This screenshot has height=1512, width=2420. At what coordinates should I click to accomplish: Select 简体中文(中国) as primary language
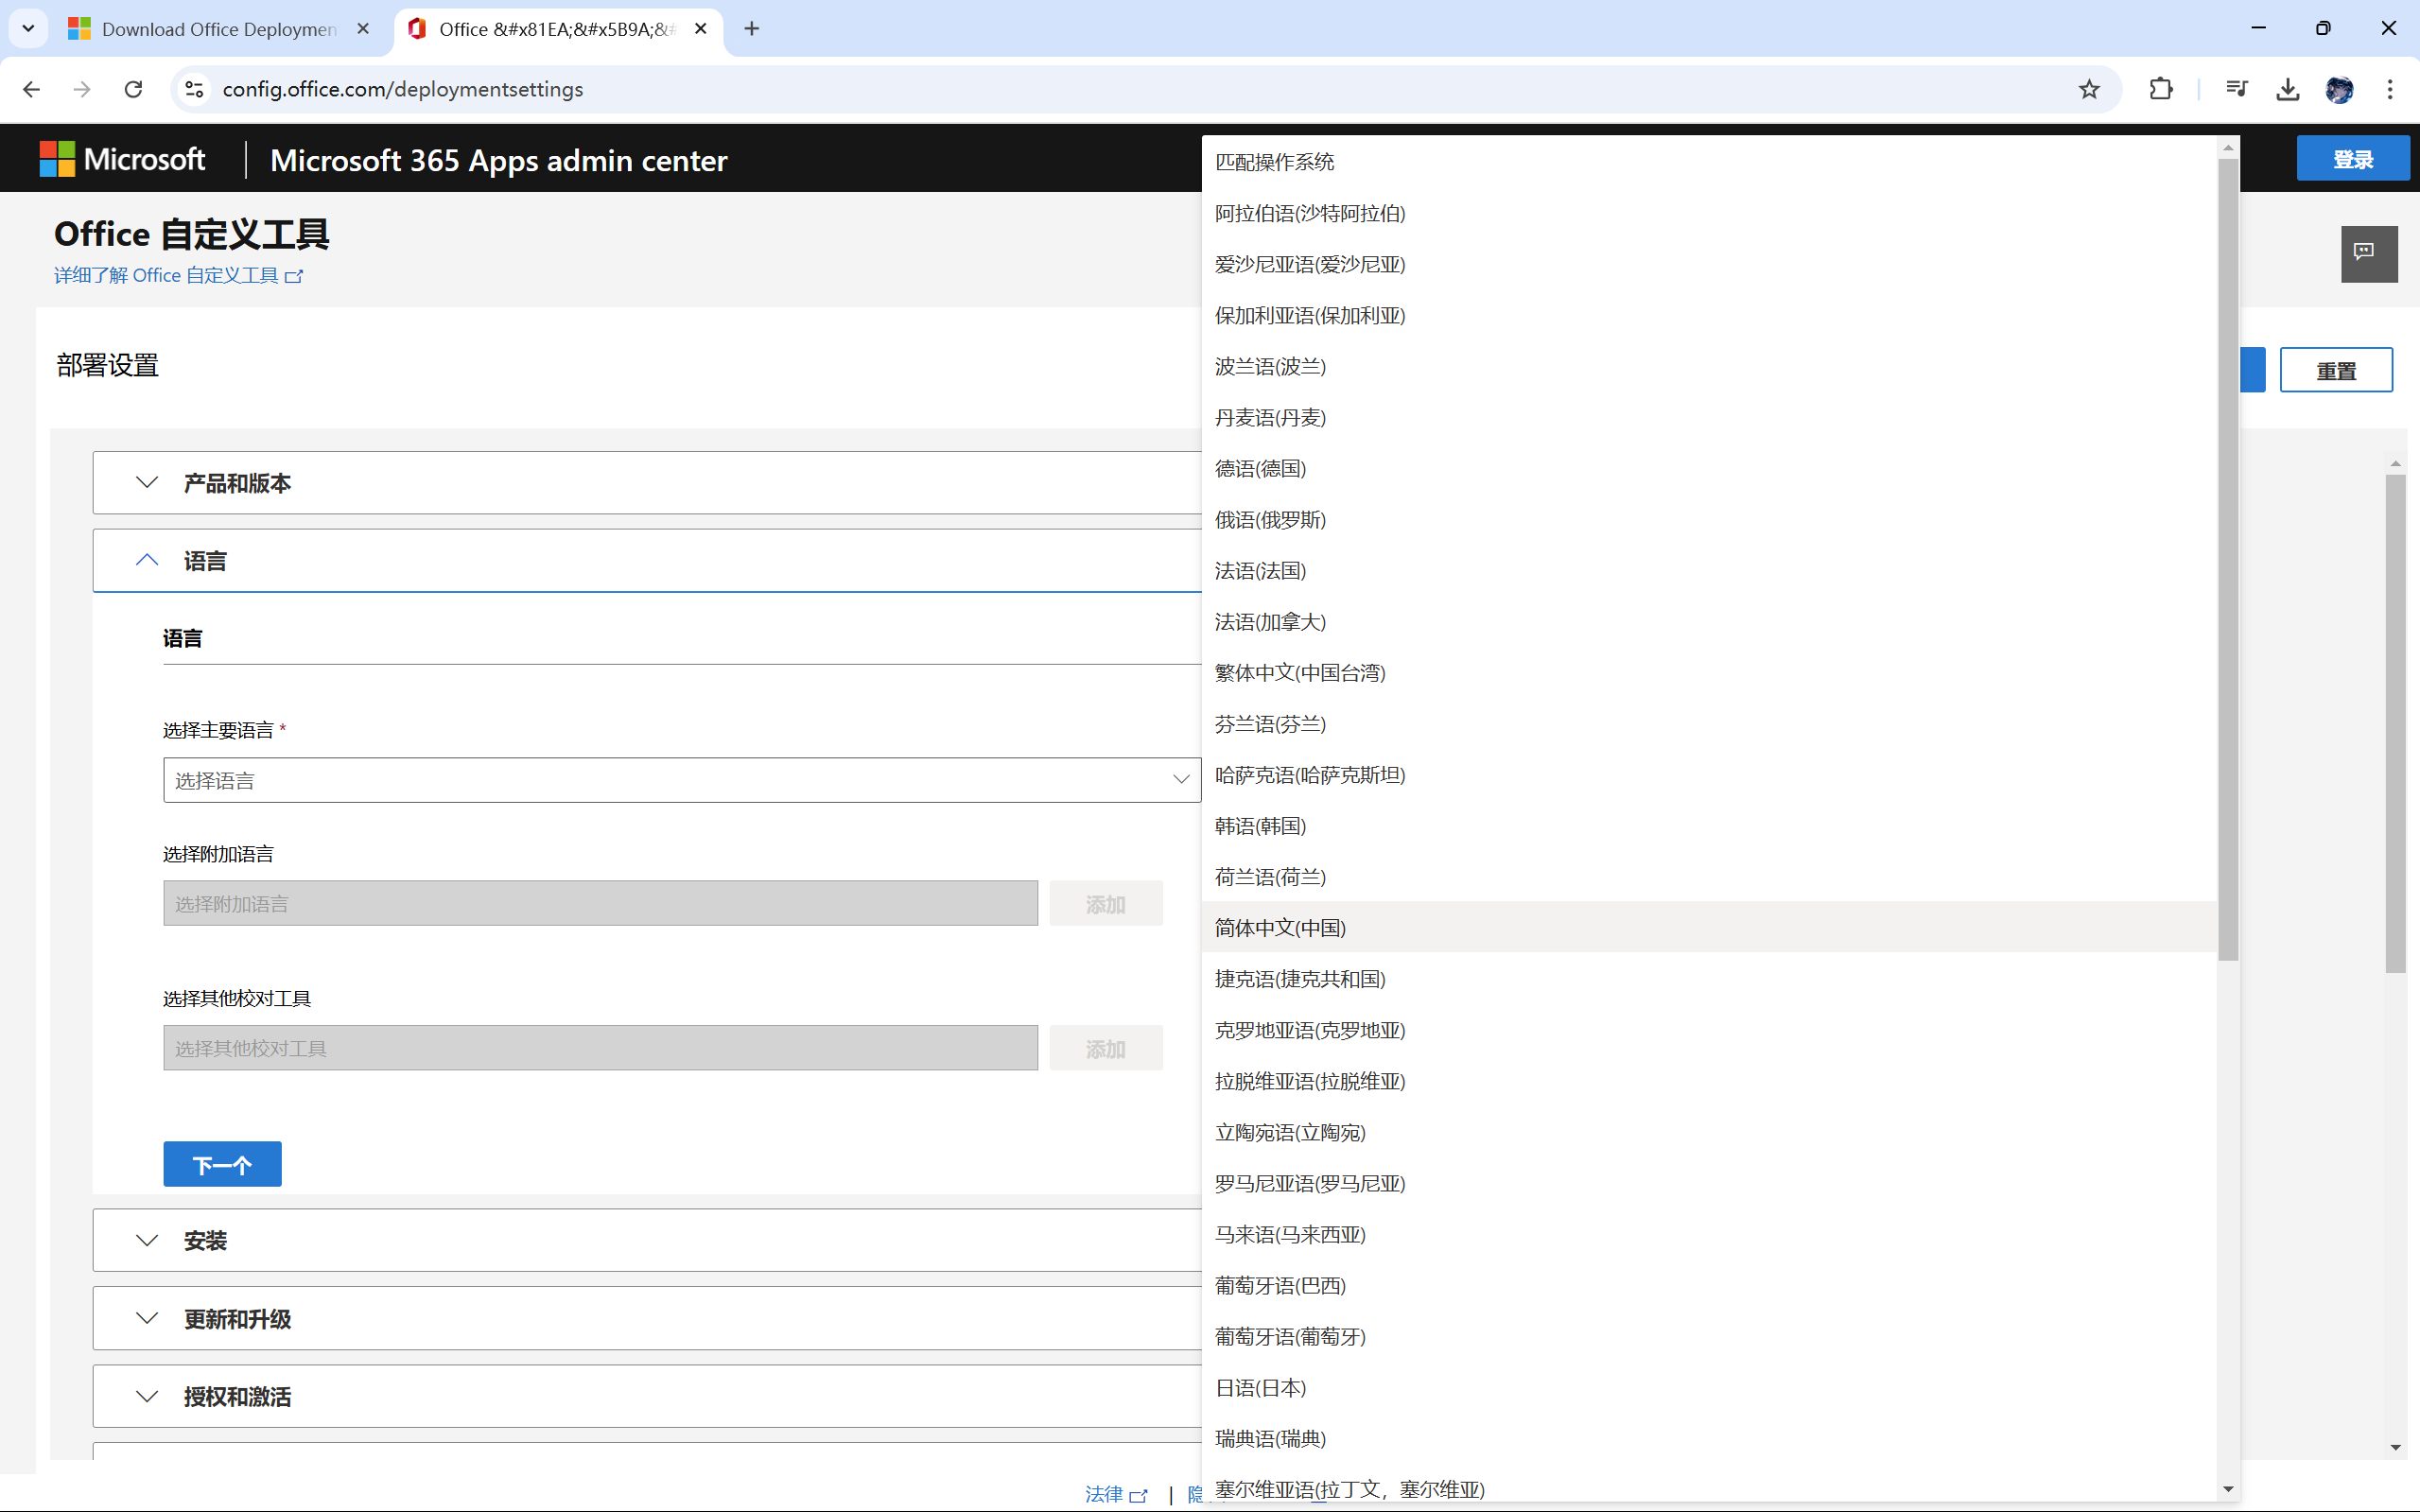1709,927
